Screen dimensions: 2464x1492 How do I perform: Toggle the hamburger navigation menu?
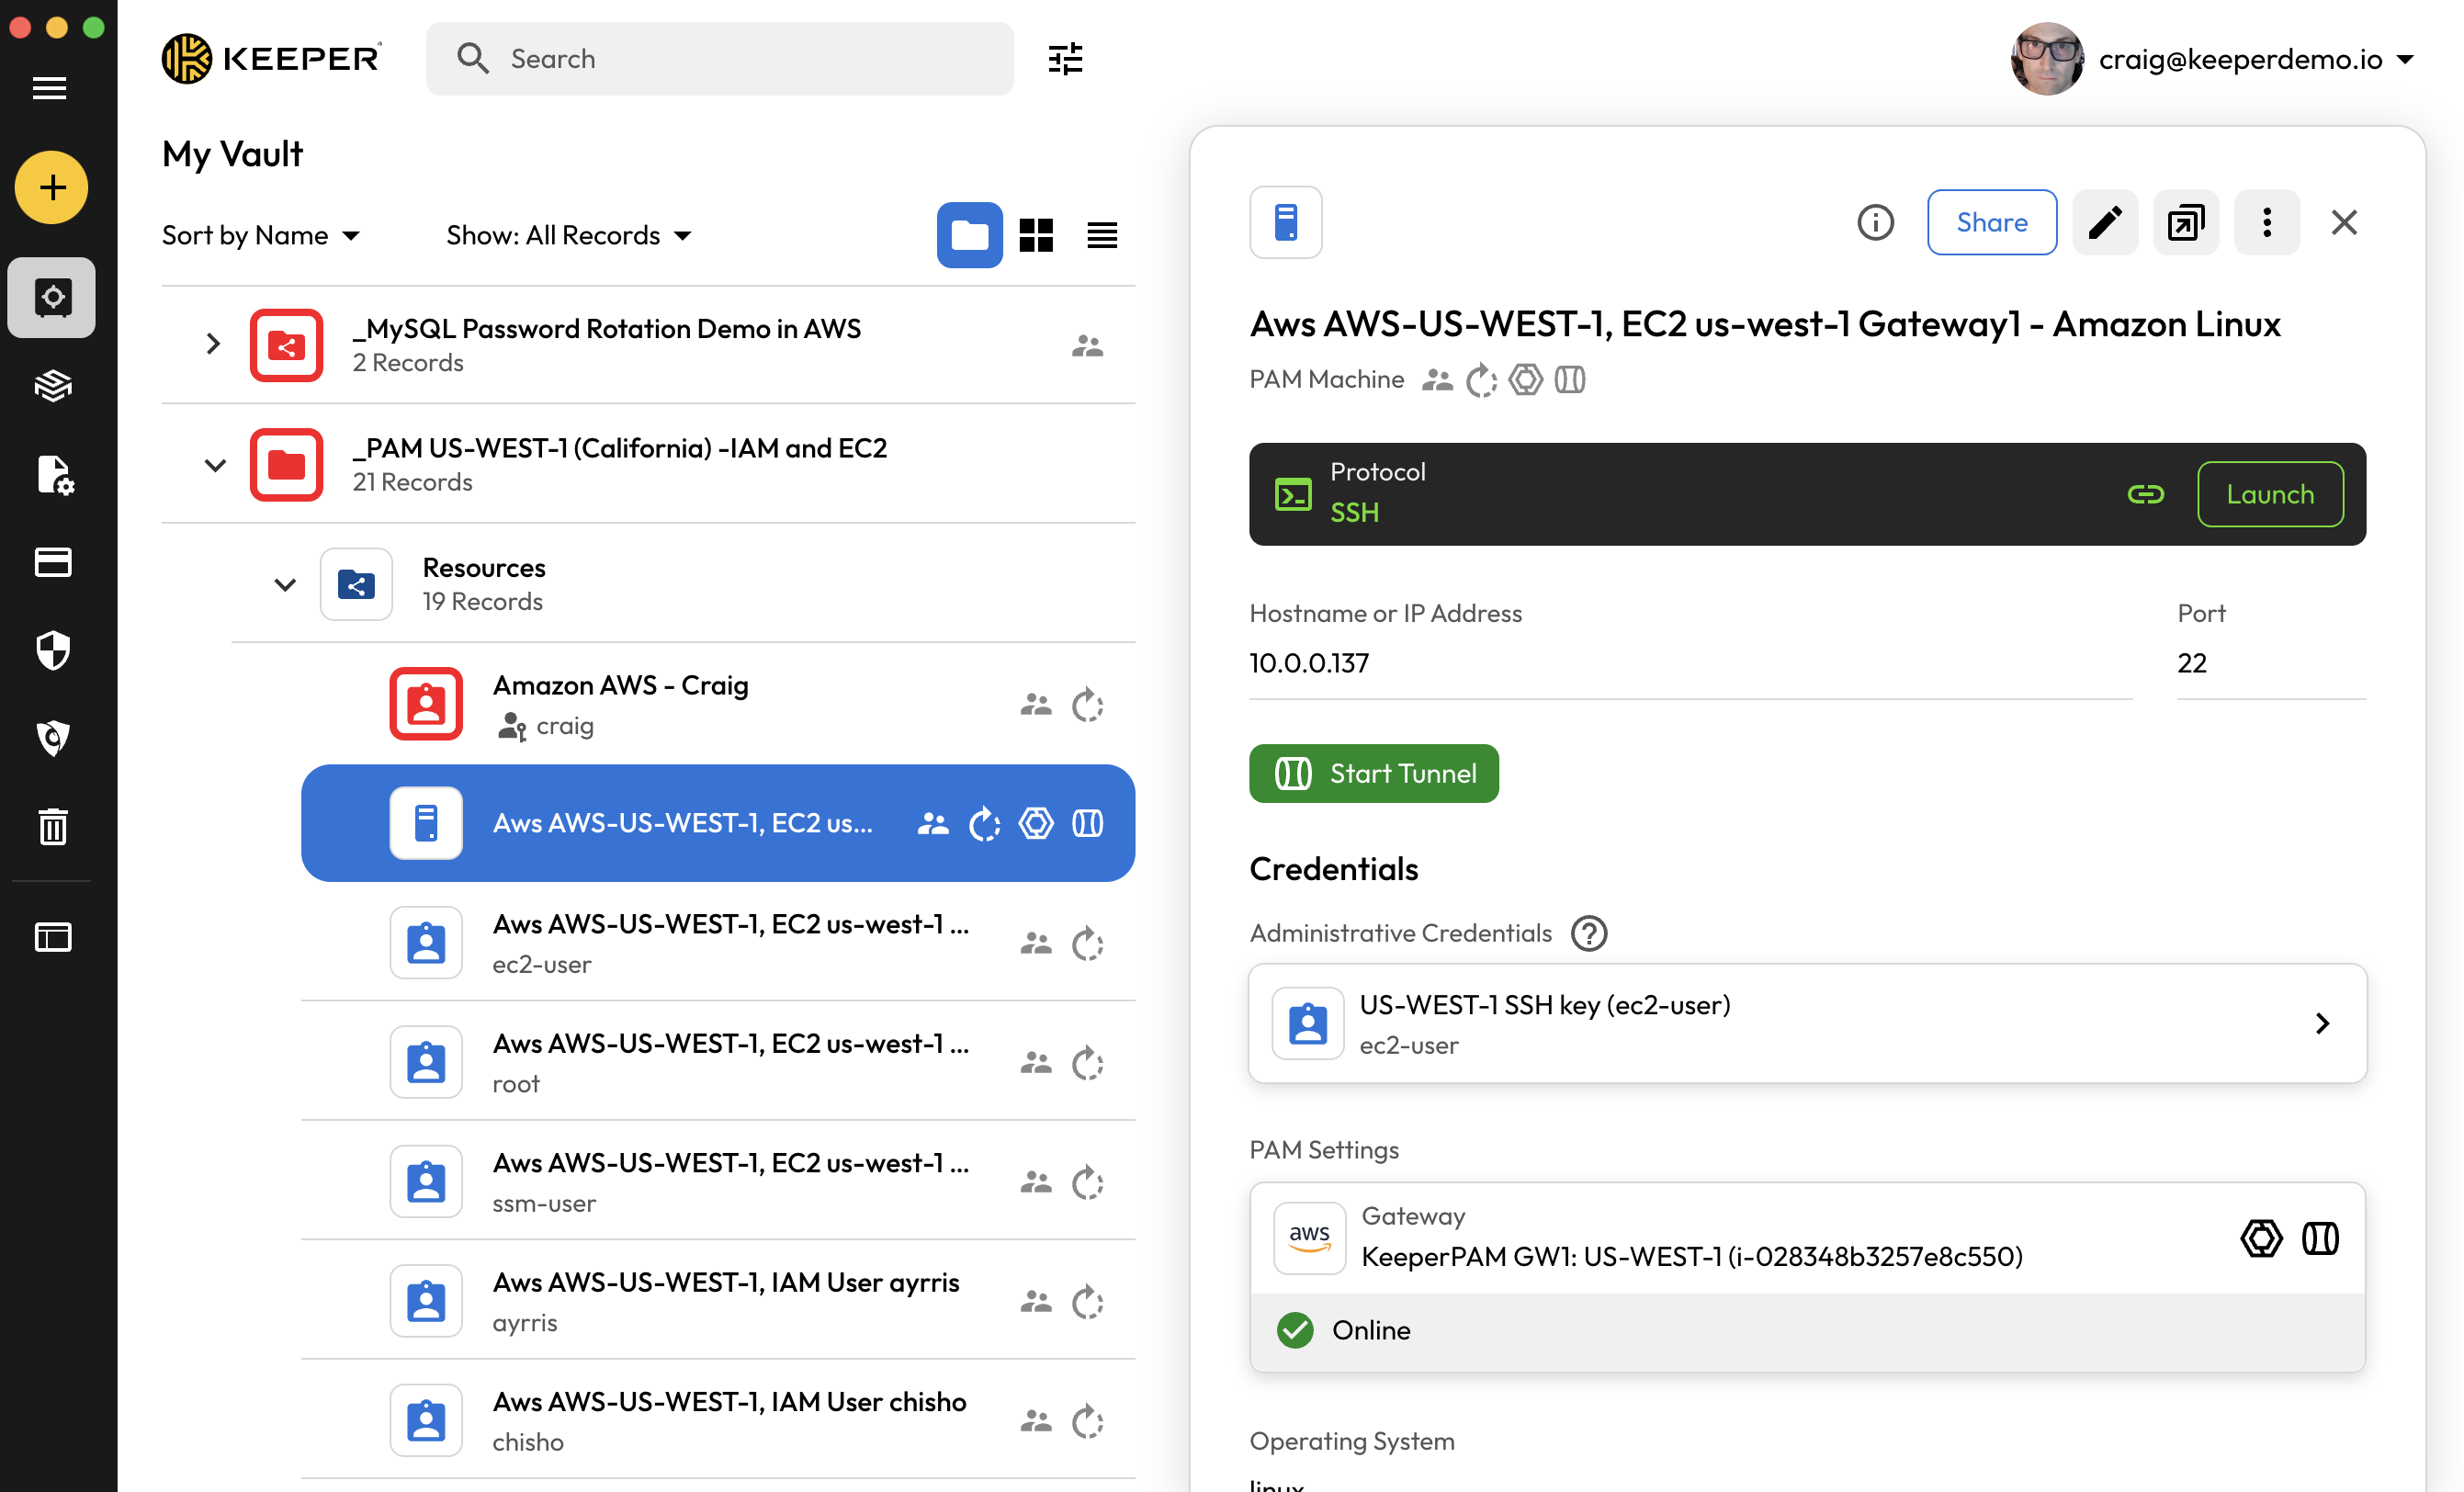click(x=50, y=88)
